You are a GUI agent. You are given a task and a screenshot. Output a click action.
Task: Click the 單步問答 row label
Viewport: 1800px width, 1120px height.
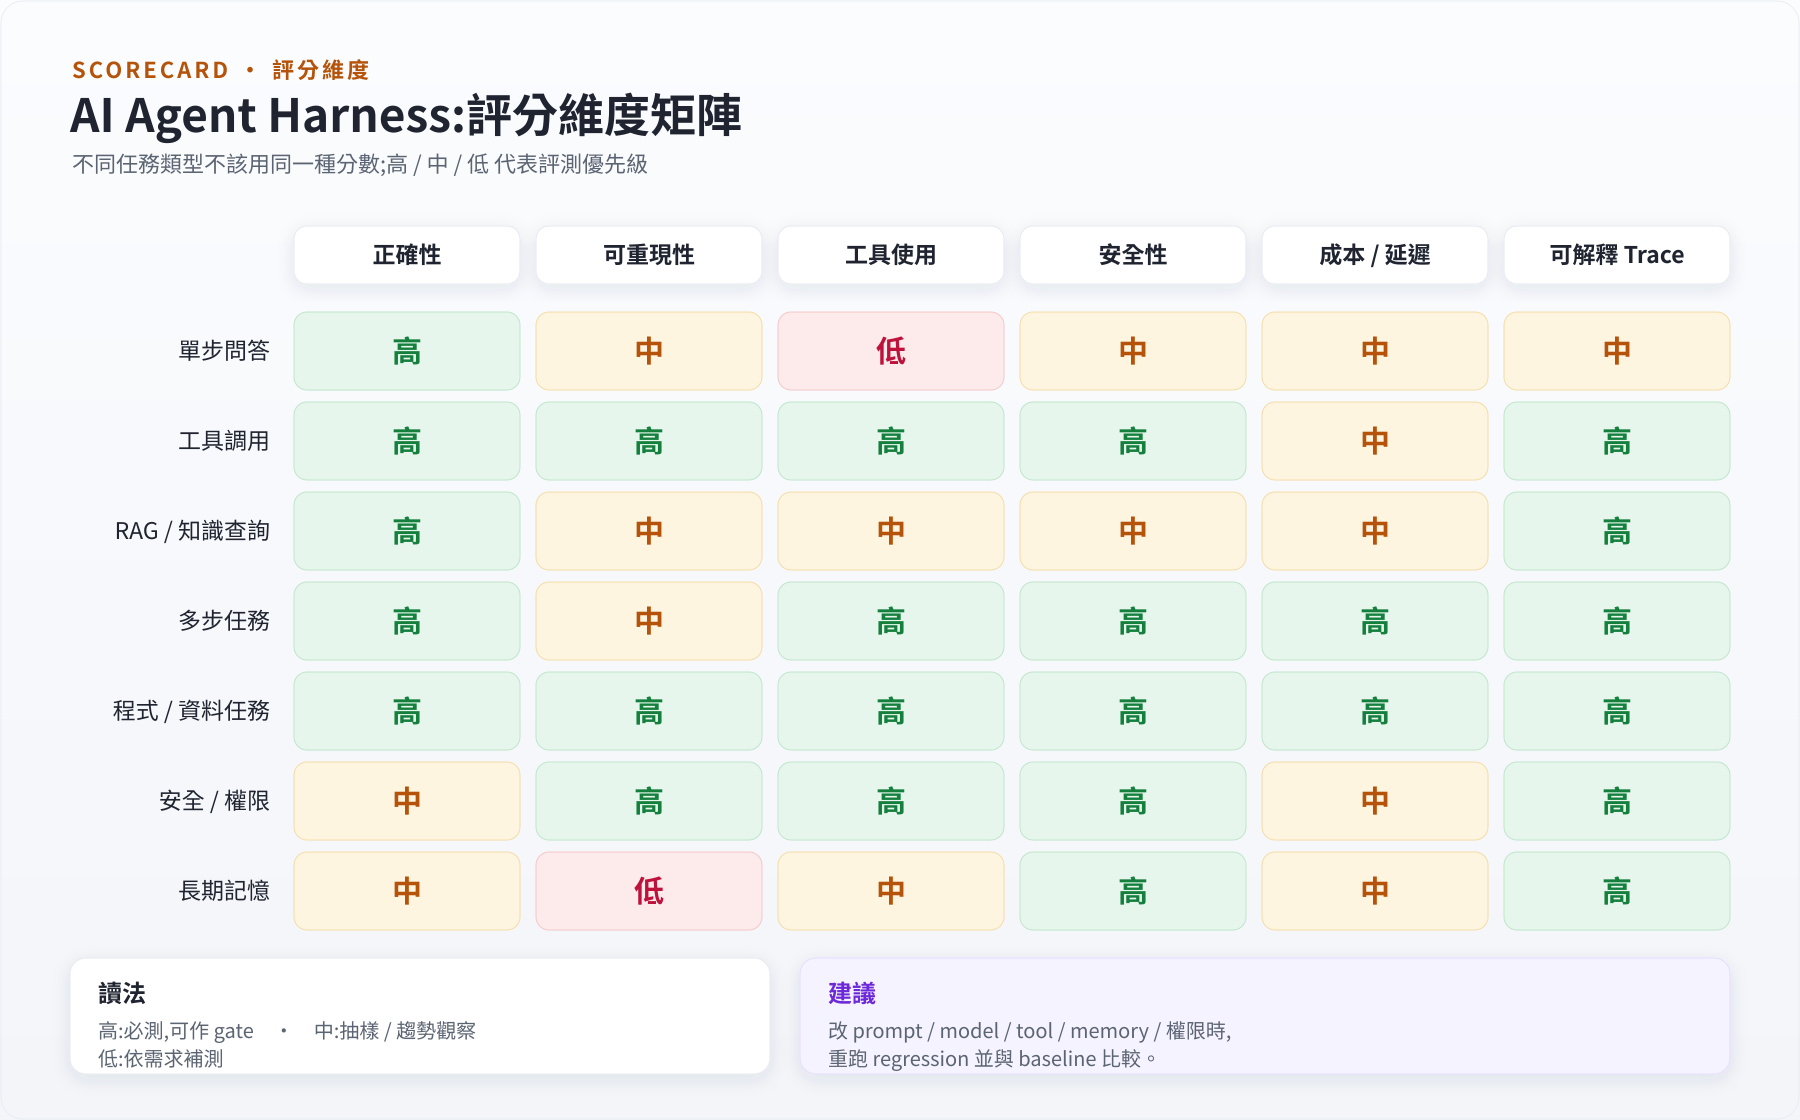(x=224, y=351)
